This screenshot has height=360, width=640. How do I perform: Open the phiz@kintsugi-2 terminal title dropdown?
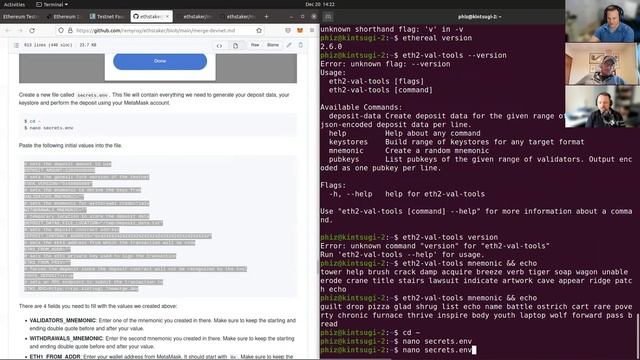tap(480, 17)
